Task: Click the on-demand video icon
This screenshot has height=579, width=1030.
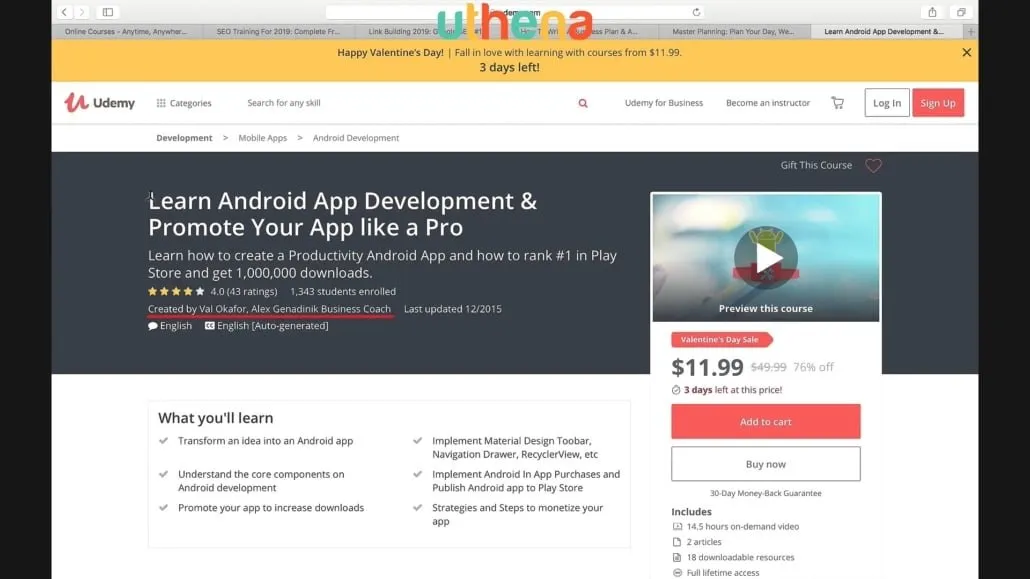Action: [677, 526]
